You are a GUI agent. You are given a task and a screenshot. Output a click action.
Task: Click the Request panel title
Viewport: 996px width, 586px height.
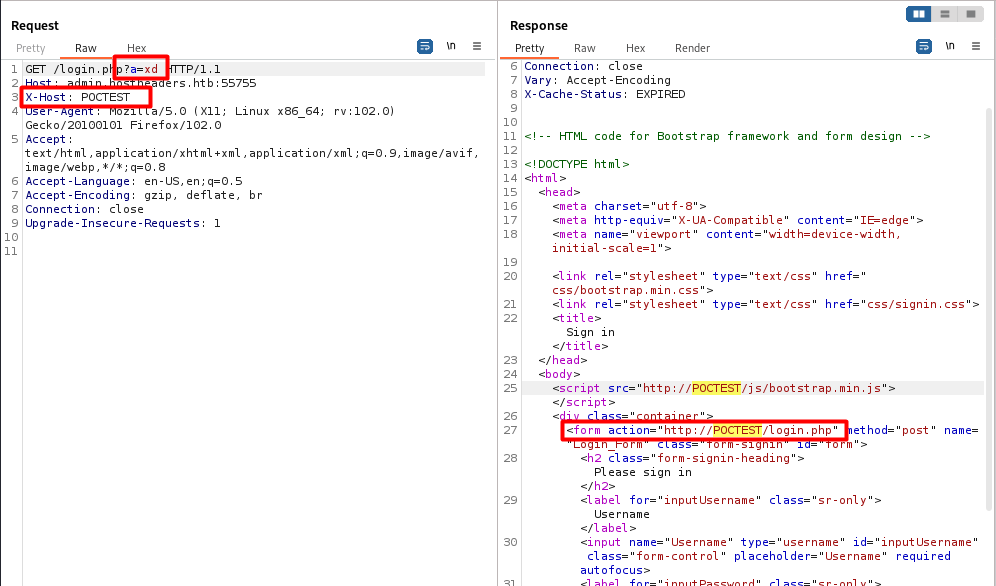point(35,25)
